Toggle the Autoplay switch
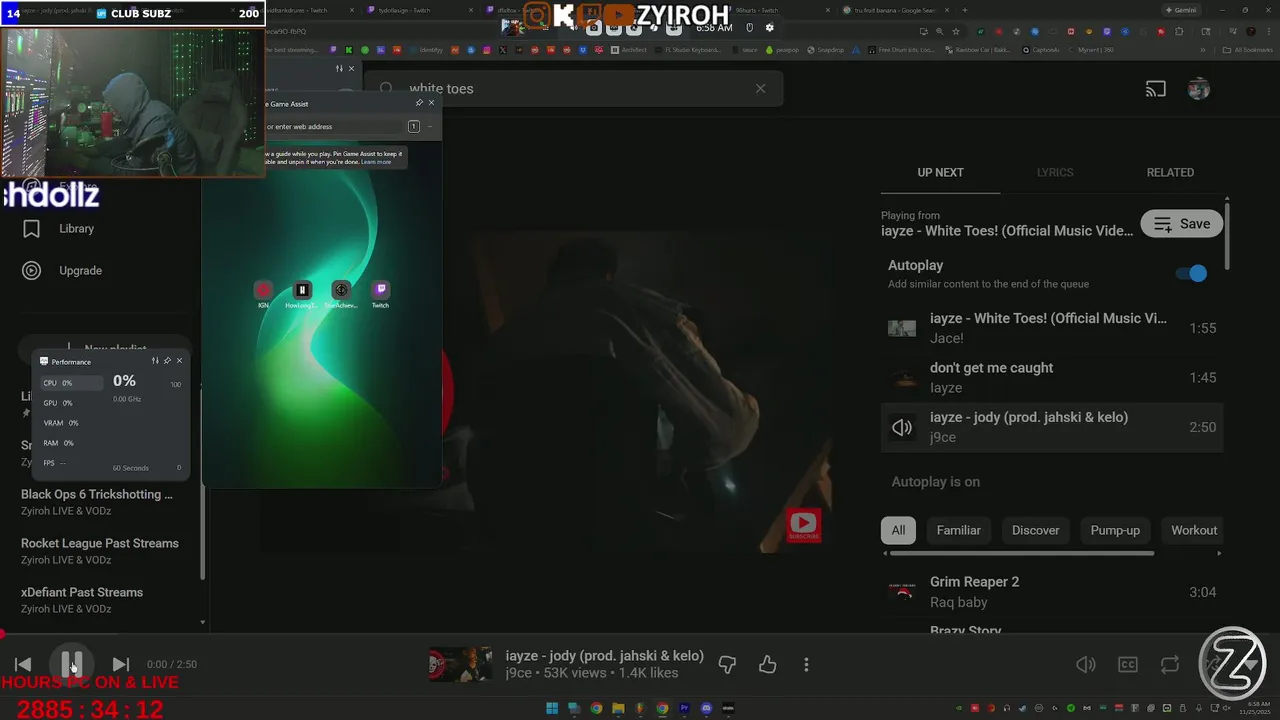This screenshot has height=720, width=1280. (1191, 273)
